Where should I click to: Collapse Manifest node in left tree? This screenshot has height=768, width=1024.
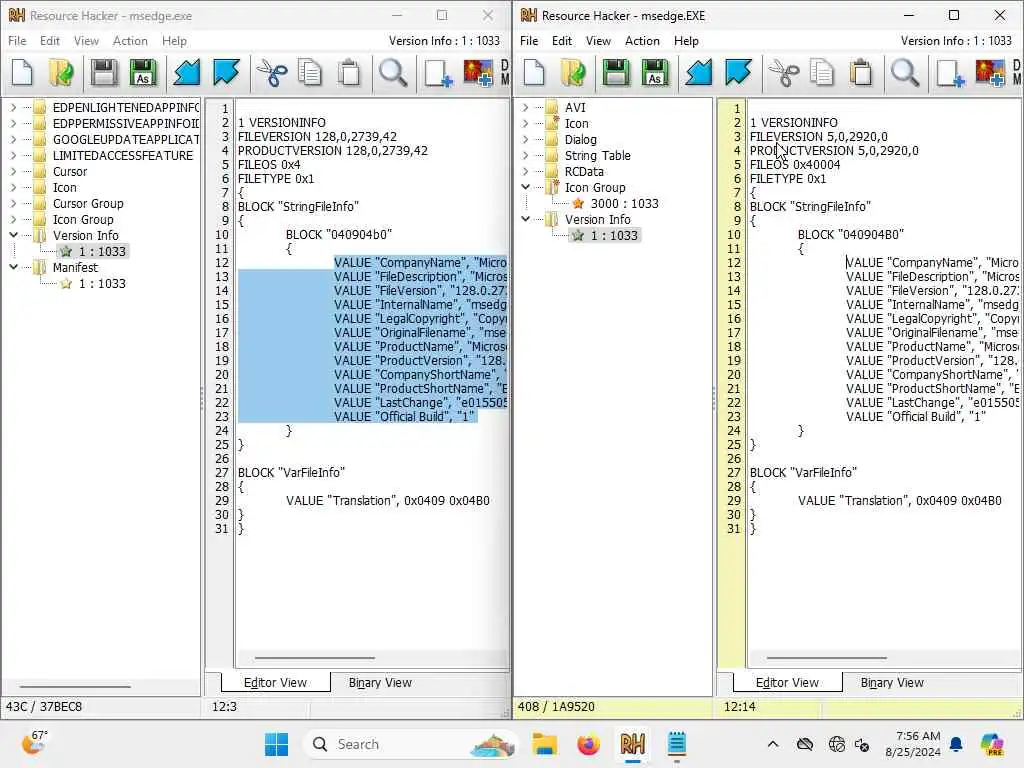coord(13,267)
